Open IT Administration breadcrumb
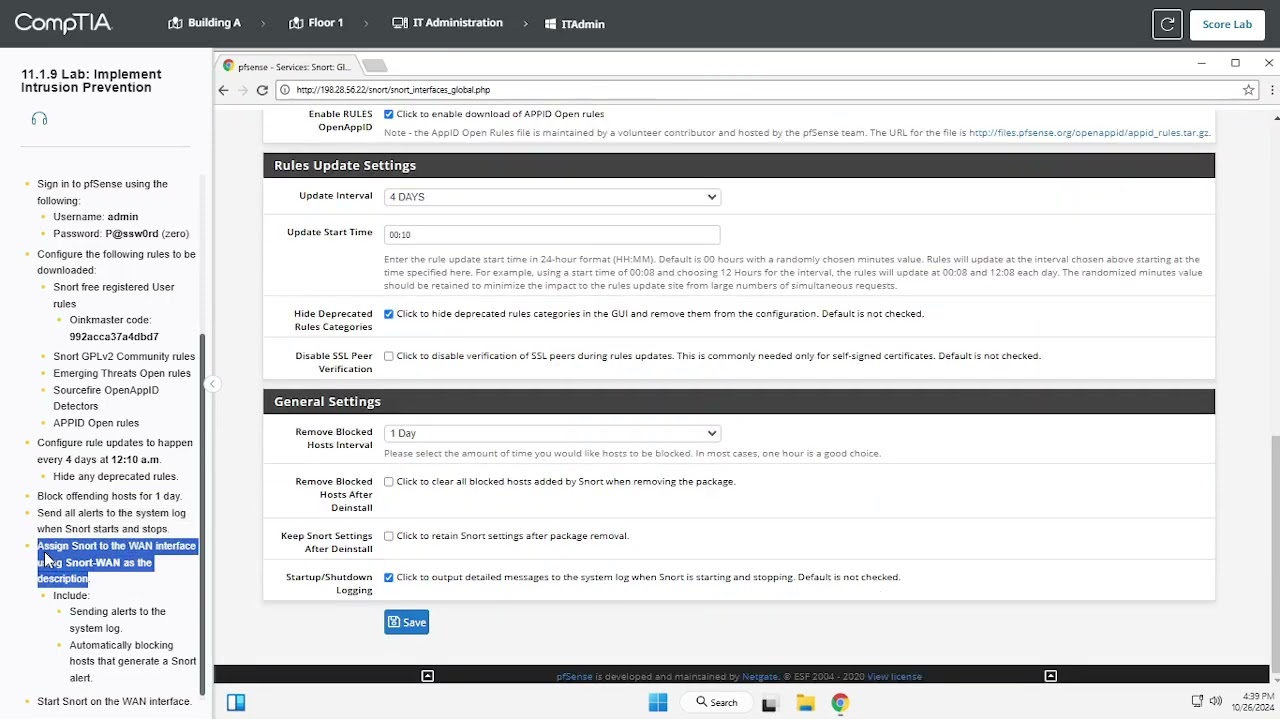This screenshot has width=1280, height=720. click(x=447, y=23)
